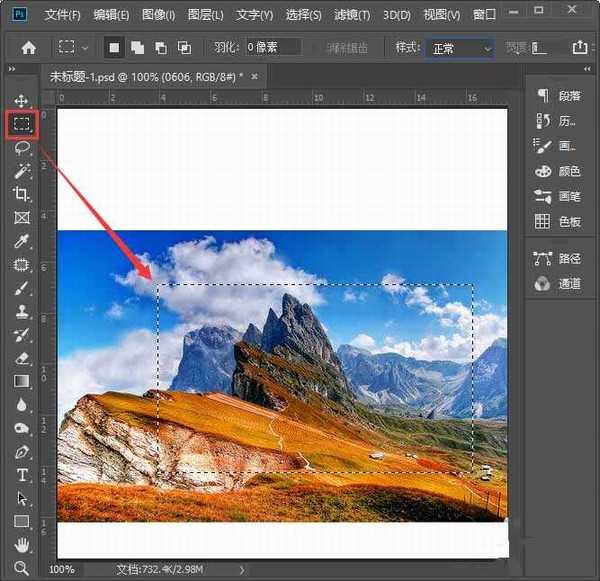Activate the Crop tool
Screen dimensions: 600x581
pos(21,194)
